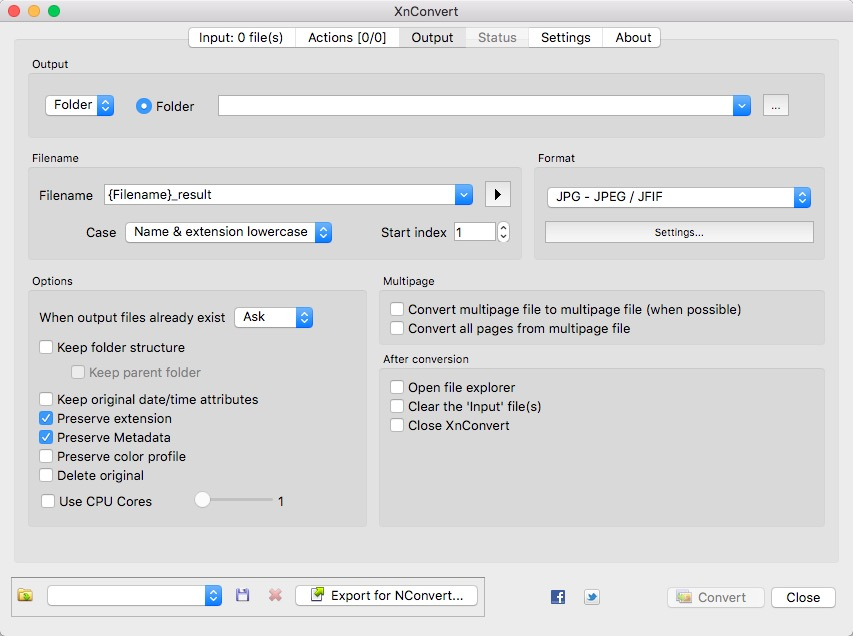Click the filename pattern arrow button
Screen dimensions: 853x636
(x=497, y=194)
